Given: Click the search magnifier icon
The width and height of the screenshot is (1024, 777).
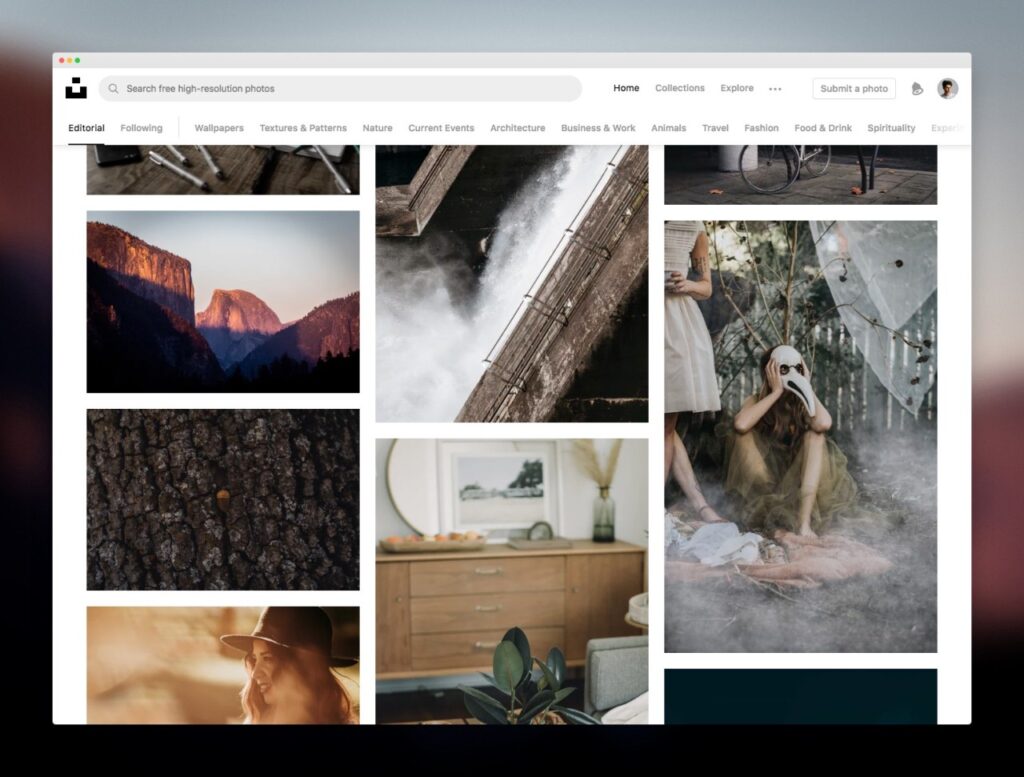Looking at the screenshot, I should pos(114,88).
